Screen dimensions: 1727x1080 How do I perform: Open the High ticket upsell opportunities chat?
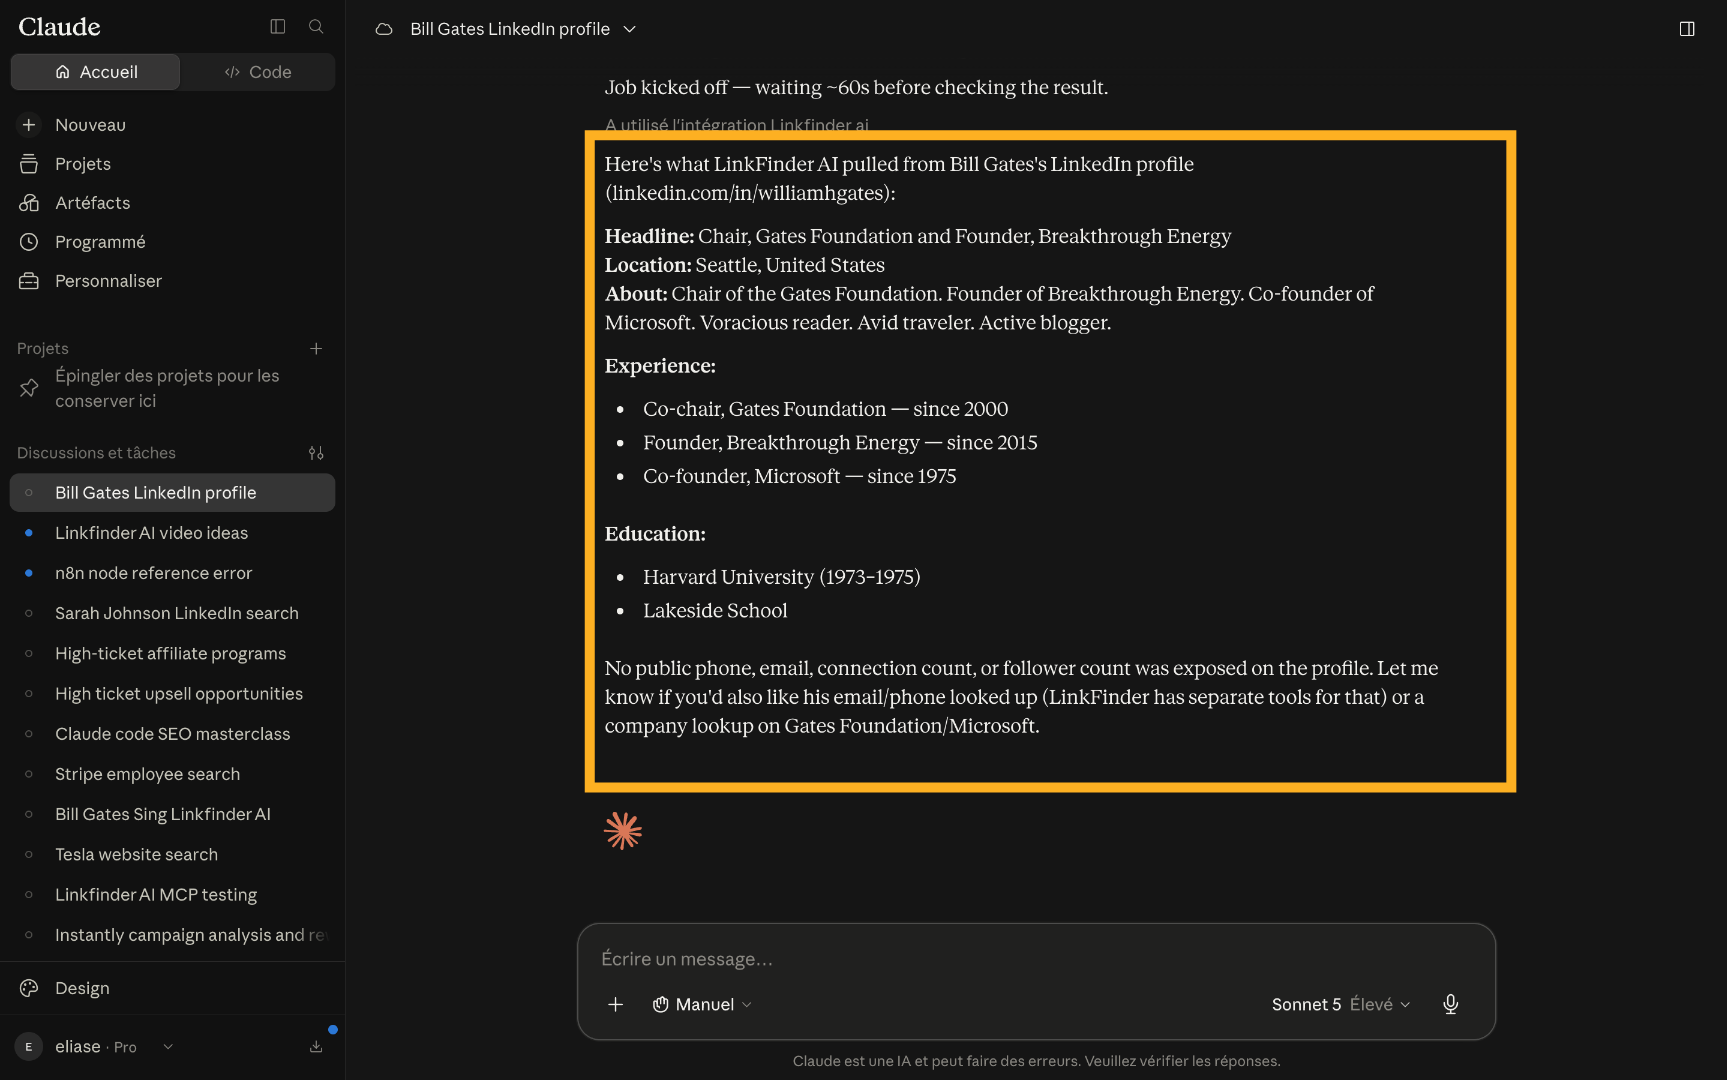(172, 694)
